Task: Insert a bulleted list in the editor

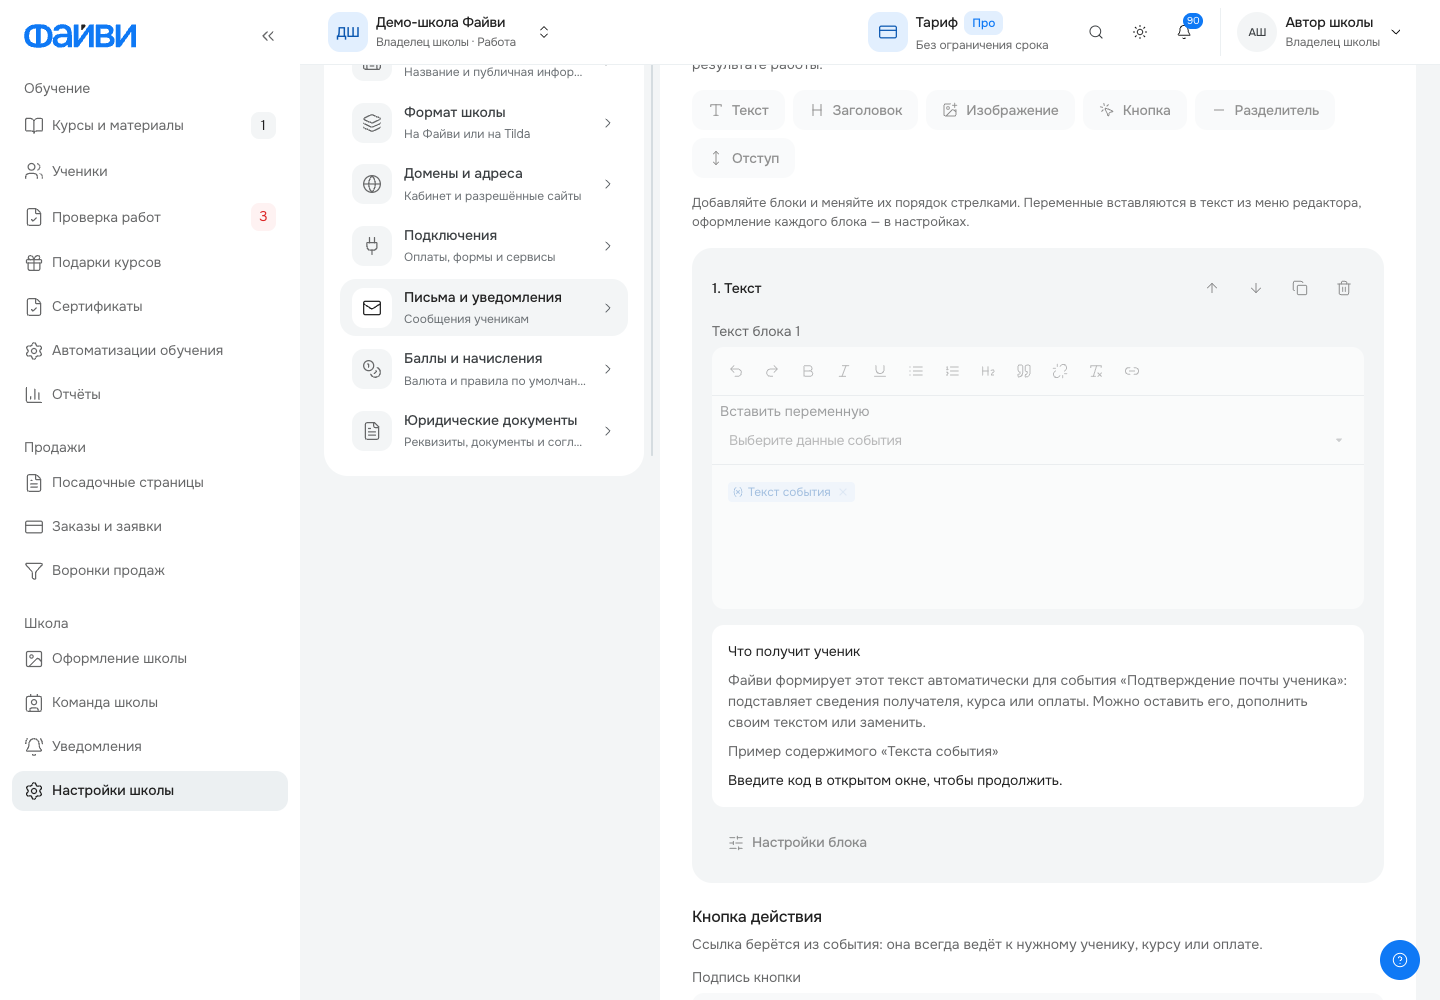Action: click(916, 371)
